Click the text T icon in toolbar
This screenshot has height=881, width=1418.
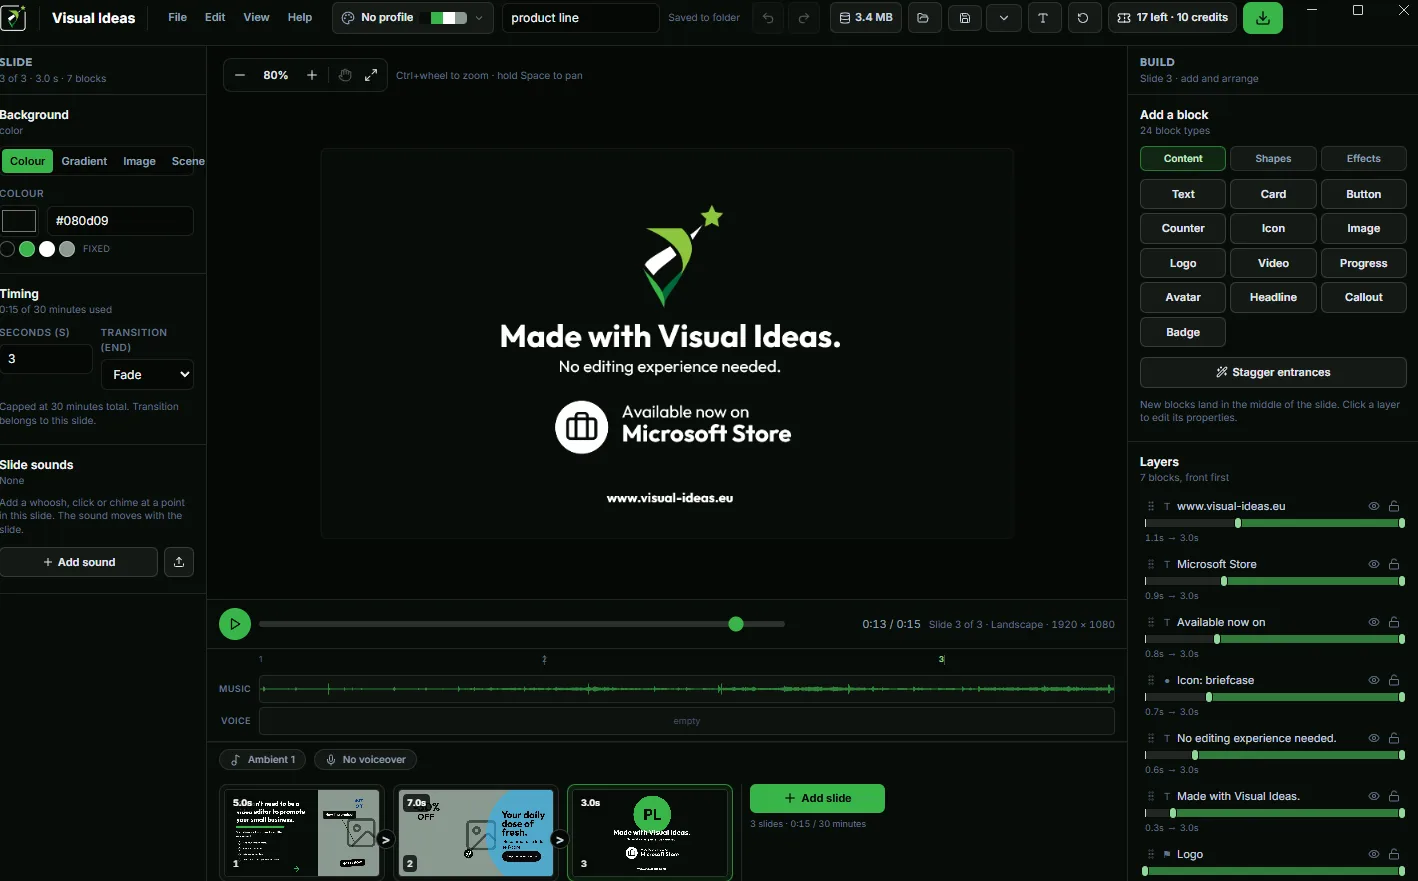tap(1043, 18)
